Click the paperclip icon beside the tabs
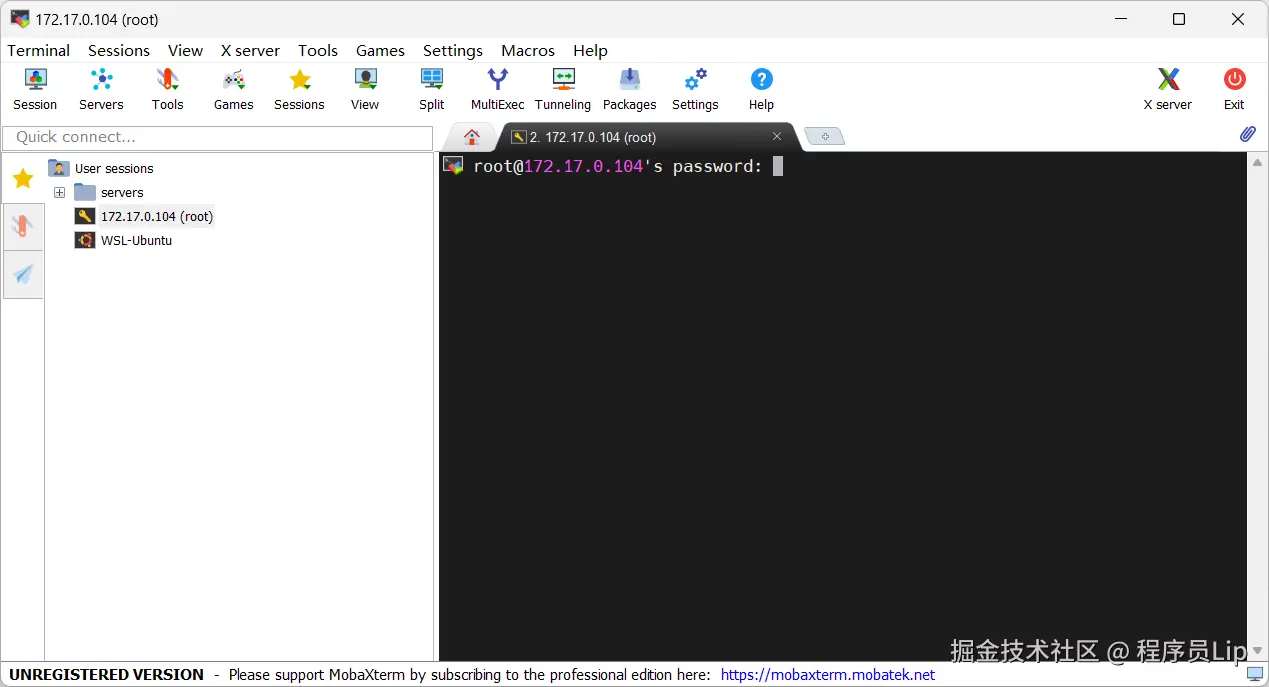1269x687 pixels. (x=1247, y=134)
